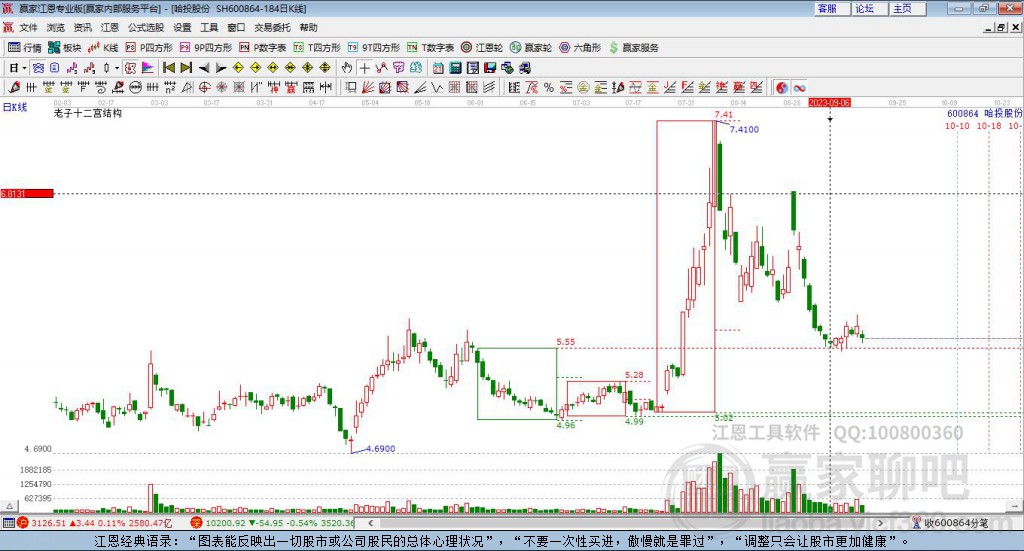
Task: Expand the candlestick style dropdown arrow
Action: (116, 68)
